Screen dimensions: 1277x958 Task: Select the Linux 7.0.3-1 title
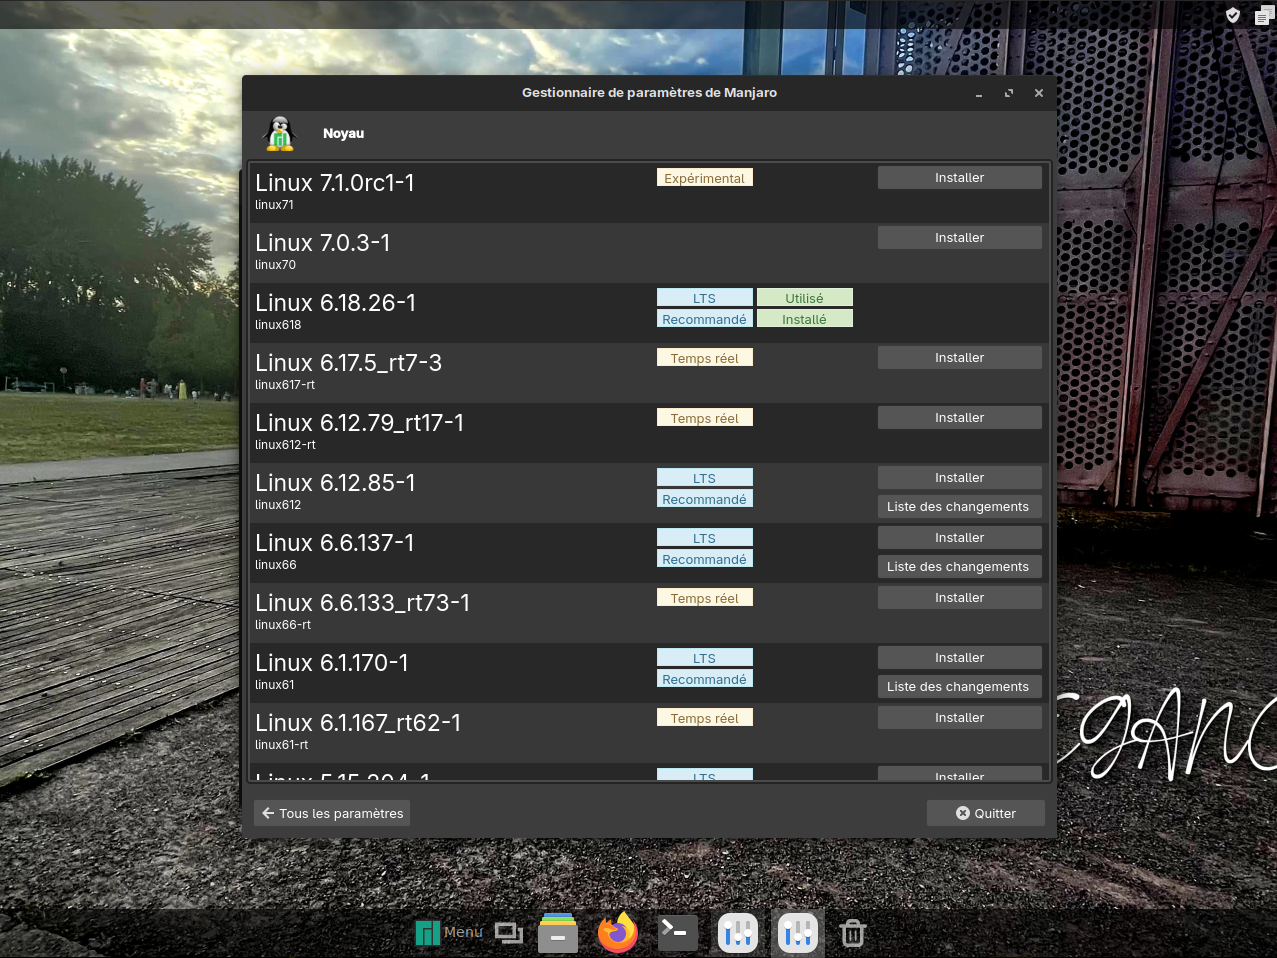pyautogui.click(x=323, y=243)
